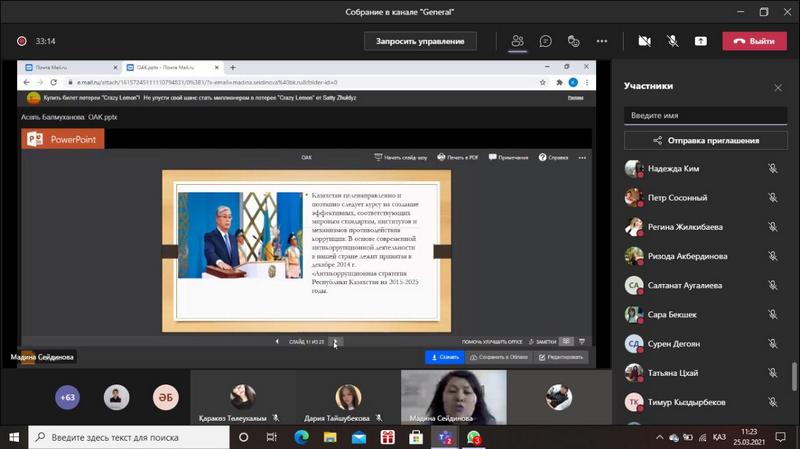Close the Участники panel
800x449 pixels.
click(x=778, y=88)
